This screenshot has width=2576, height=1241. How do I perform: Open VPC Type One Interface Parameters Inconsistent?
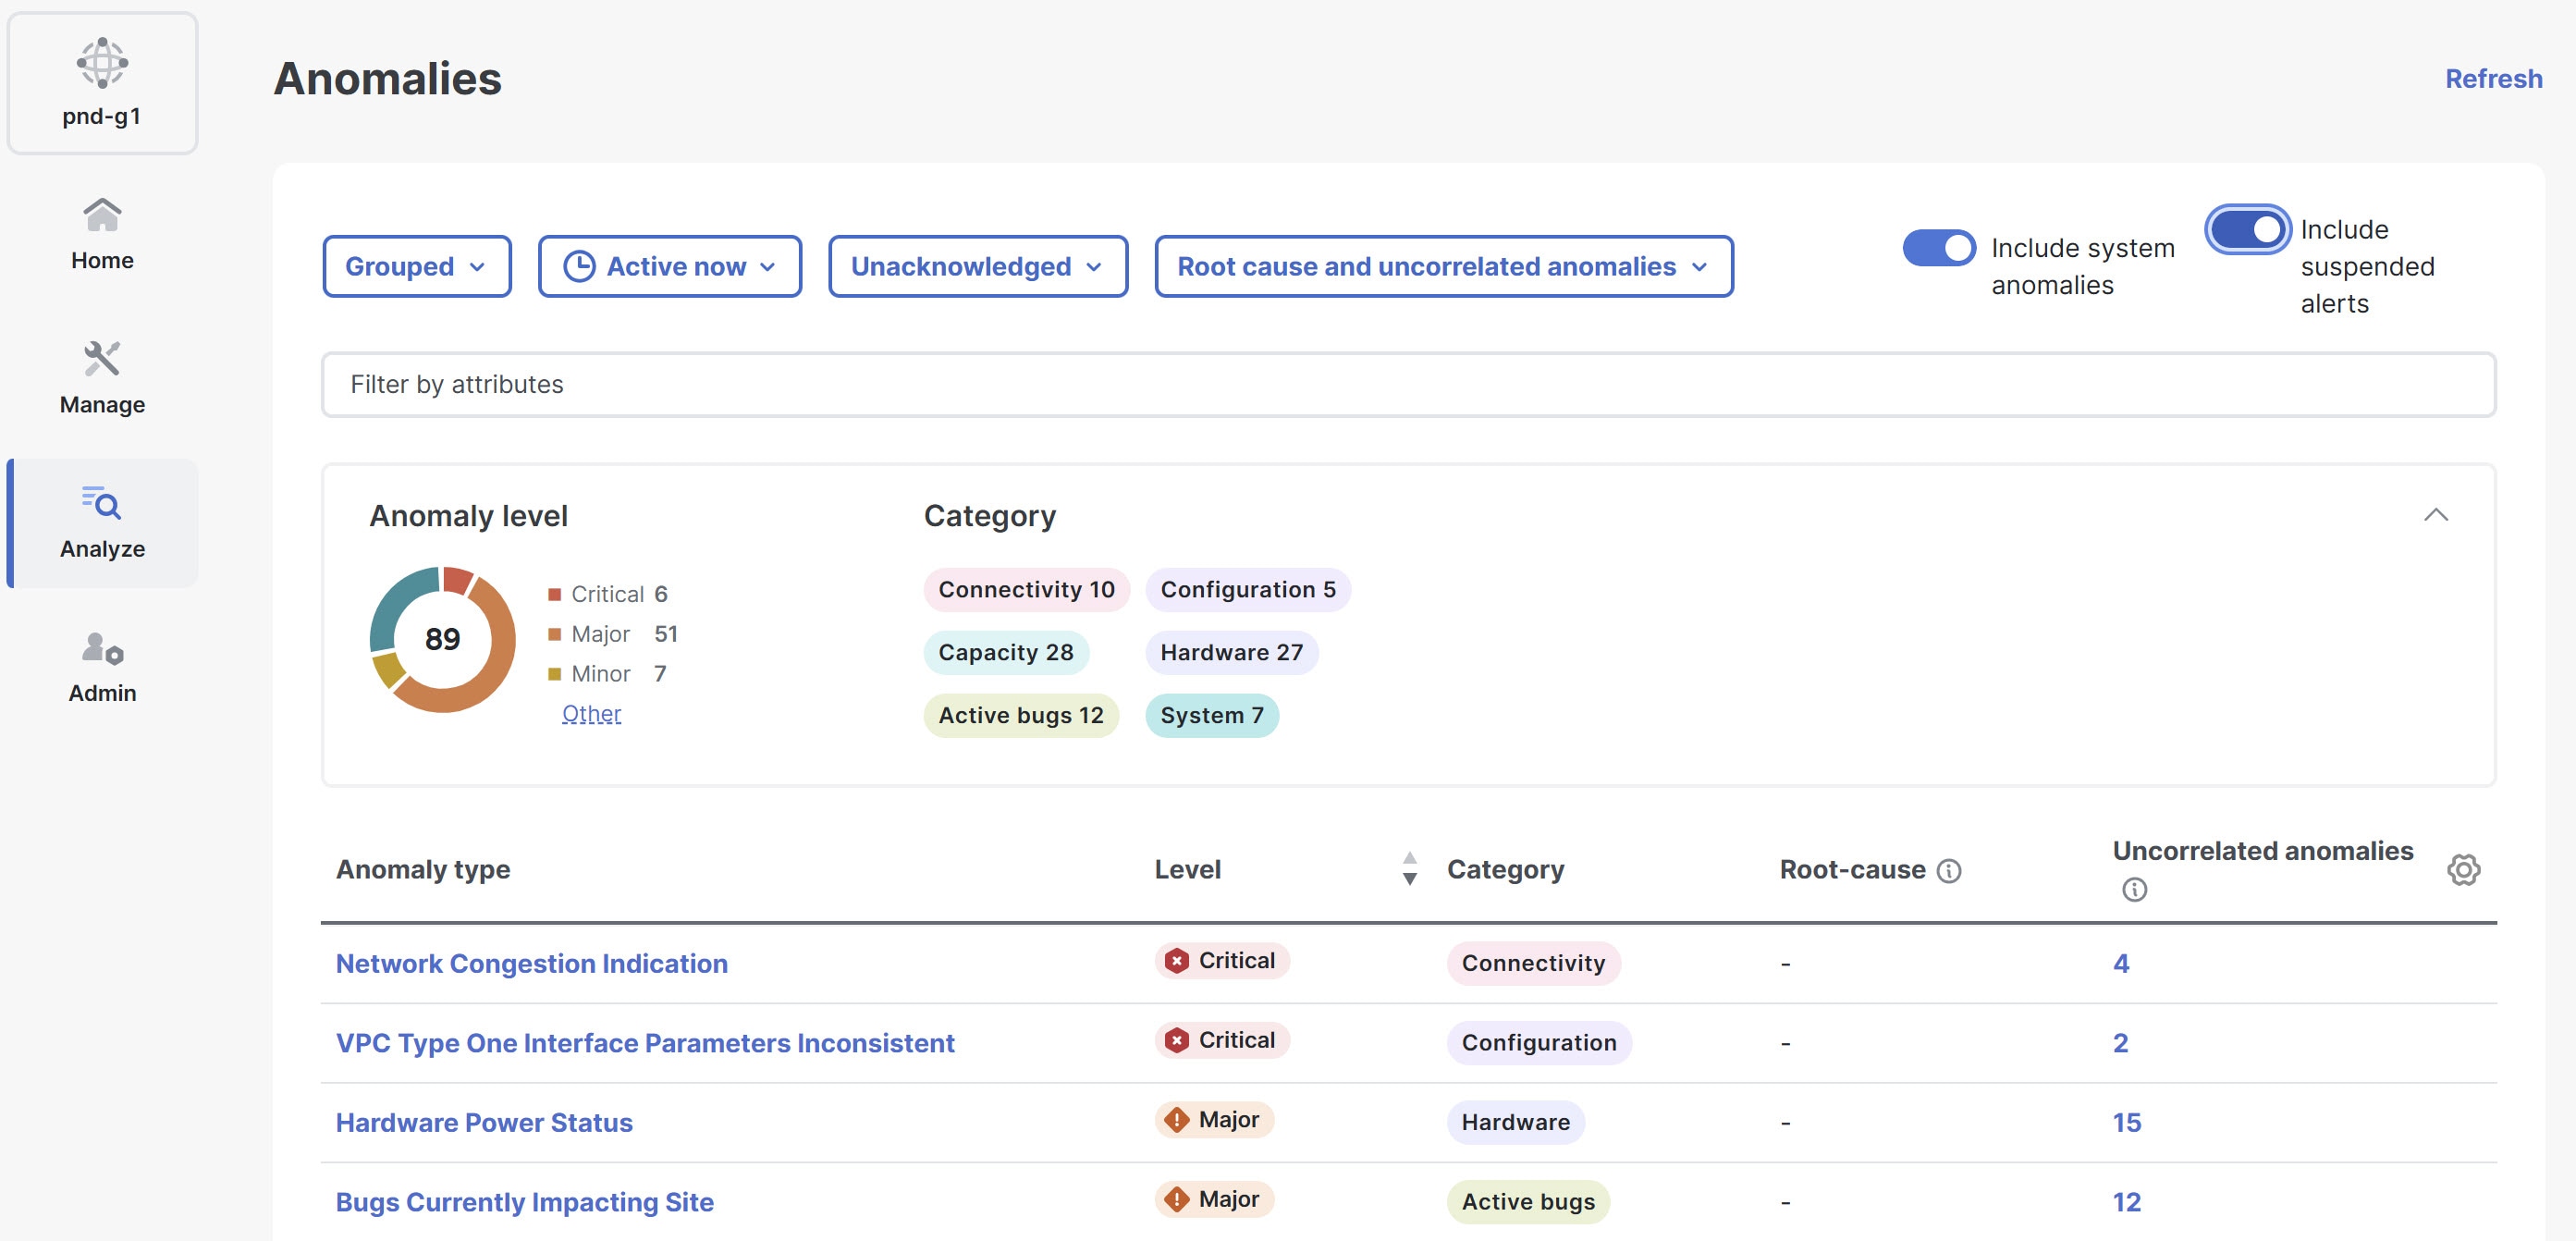click(x=645, y=1043)
